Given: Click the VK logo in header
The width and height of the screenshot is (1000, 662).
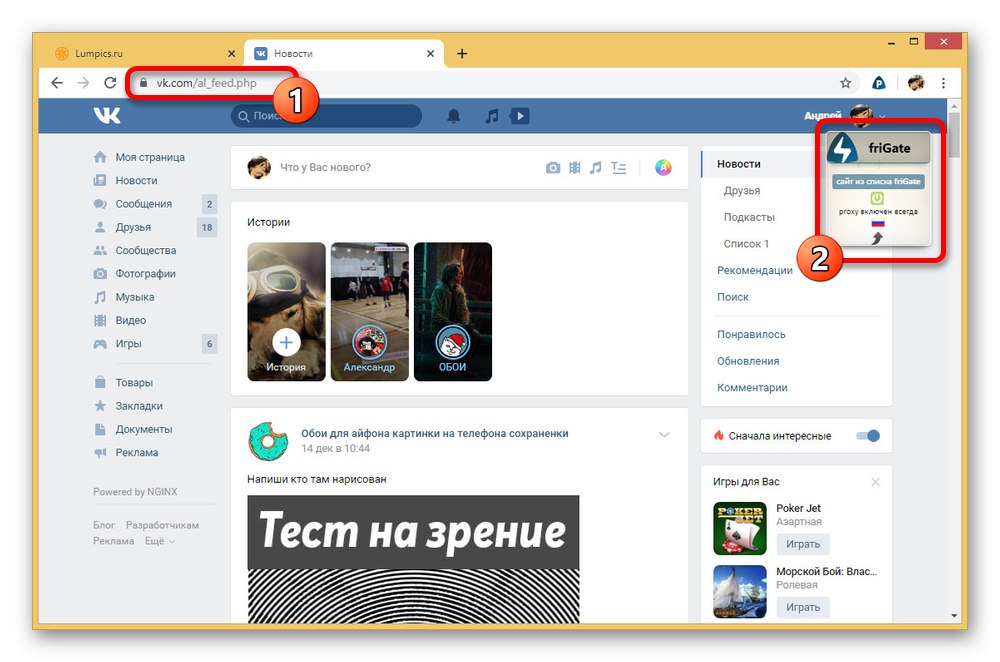Looking at the screenshot, I should click(107, 115).
